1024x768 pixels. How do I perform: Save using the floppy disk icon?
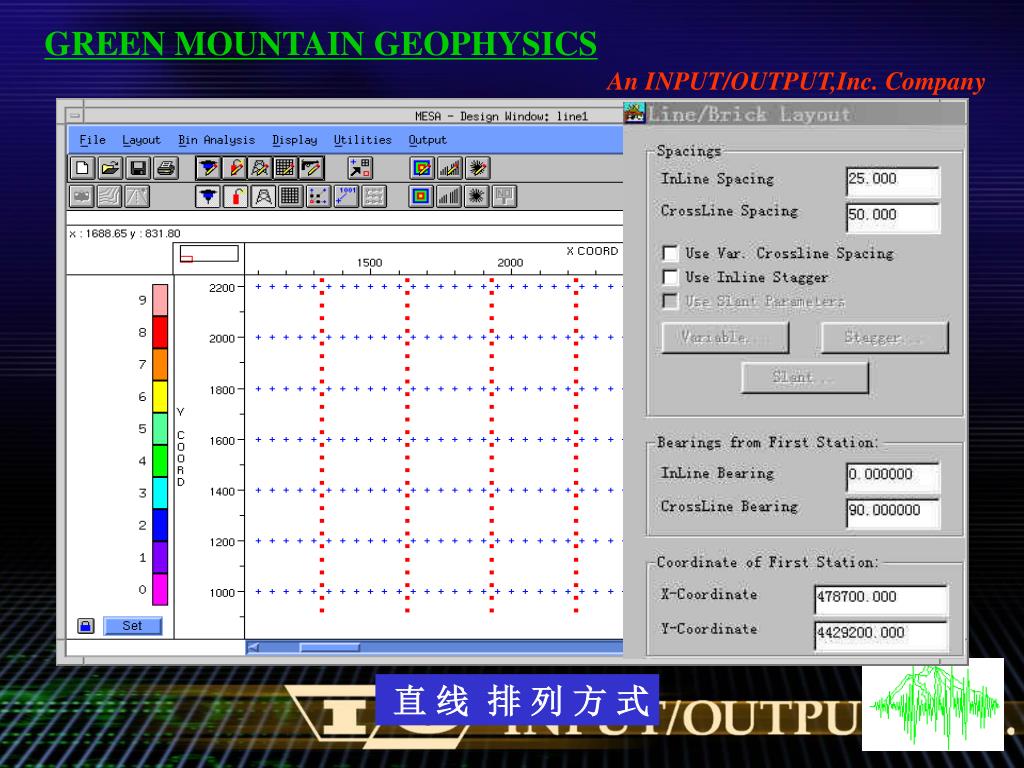pos(138,168)
